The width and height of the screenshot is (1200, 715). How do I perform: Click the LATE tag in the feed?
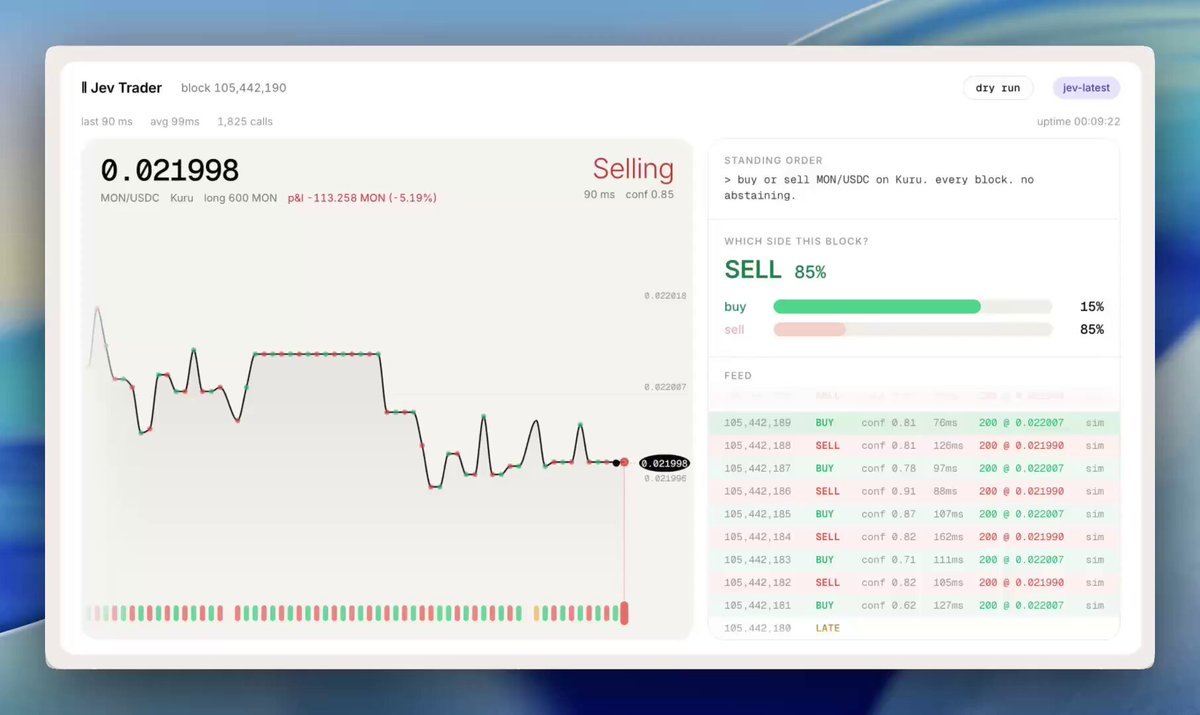point(828,628)
